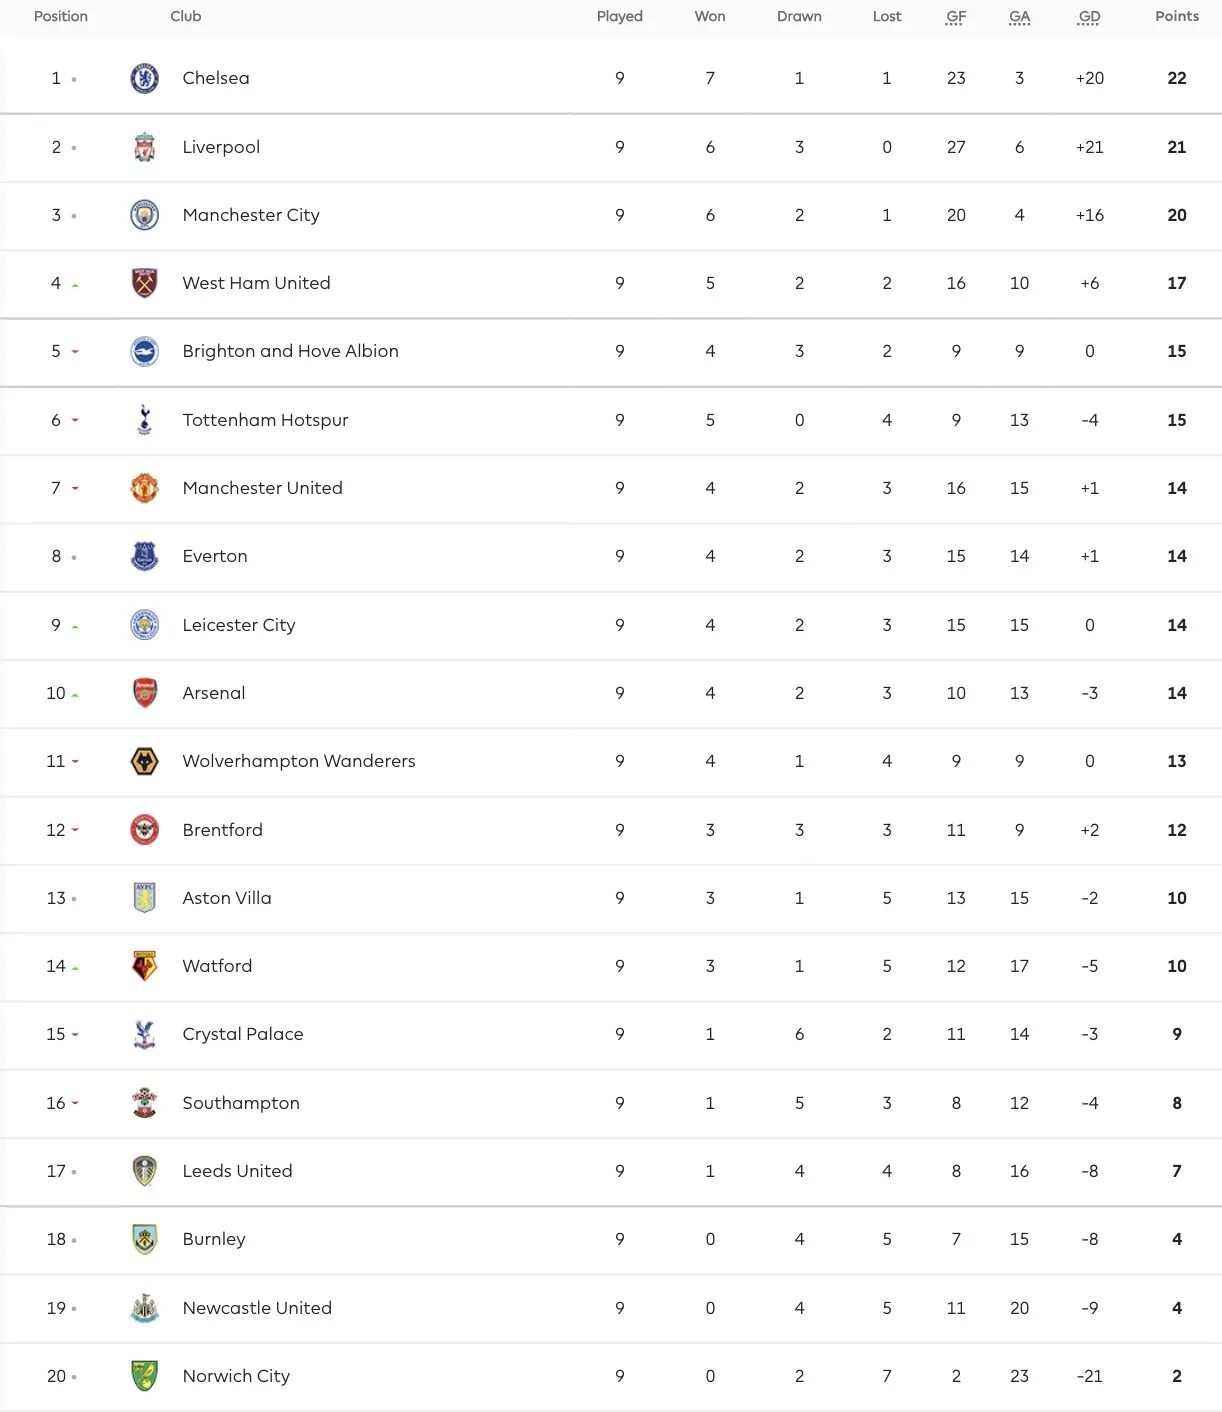Click the Arsenal cannon crest
The width and height of the screenshot is (1222, 1412).
coord(145,693)
